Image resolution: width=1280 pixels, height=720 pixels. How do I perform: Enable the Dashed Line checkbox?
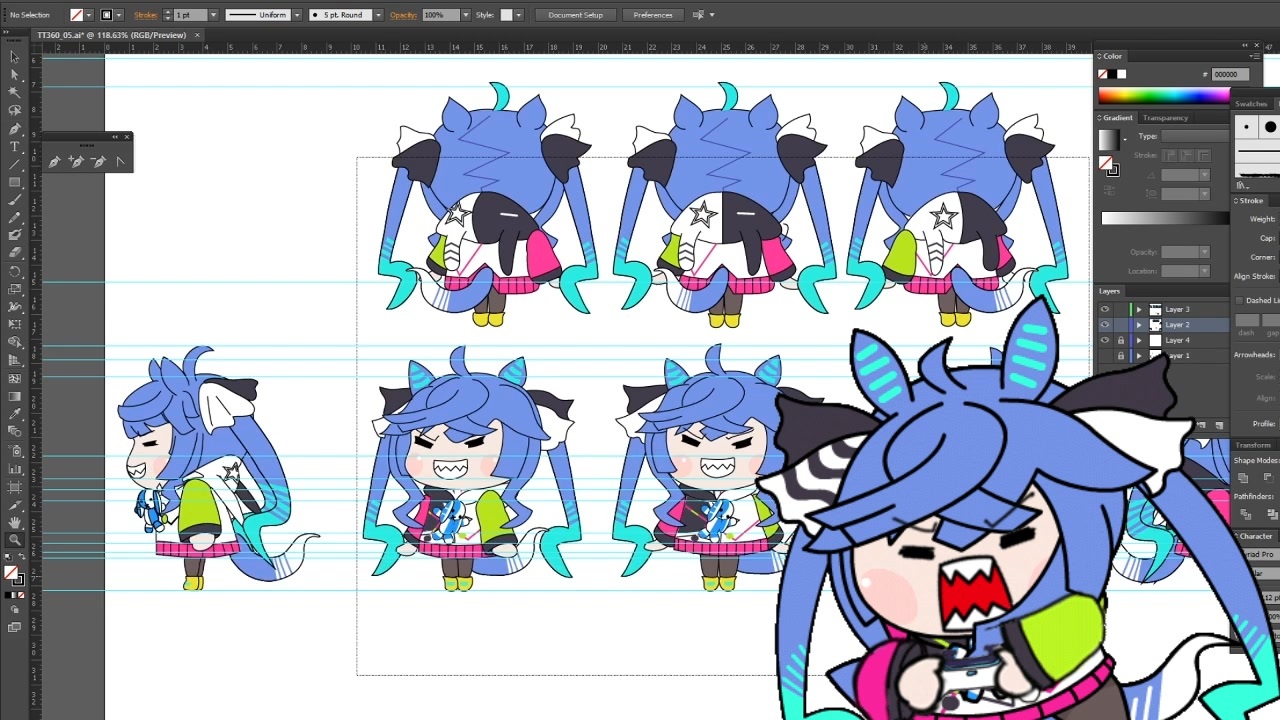1239,300
